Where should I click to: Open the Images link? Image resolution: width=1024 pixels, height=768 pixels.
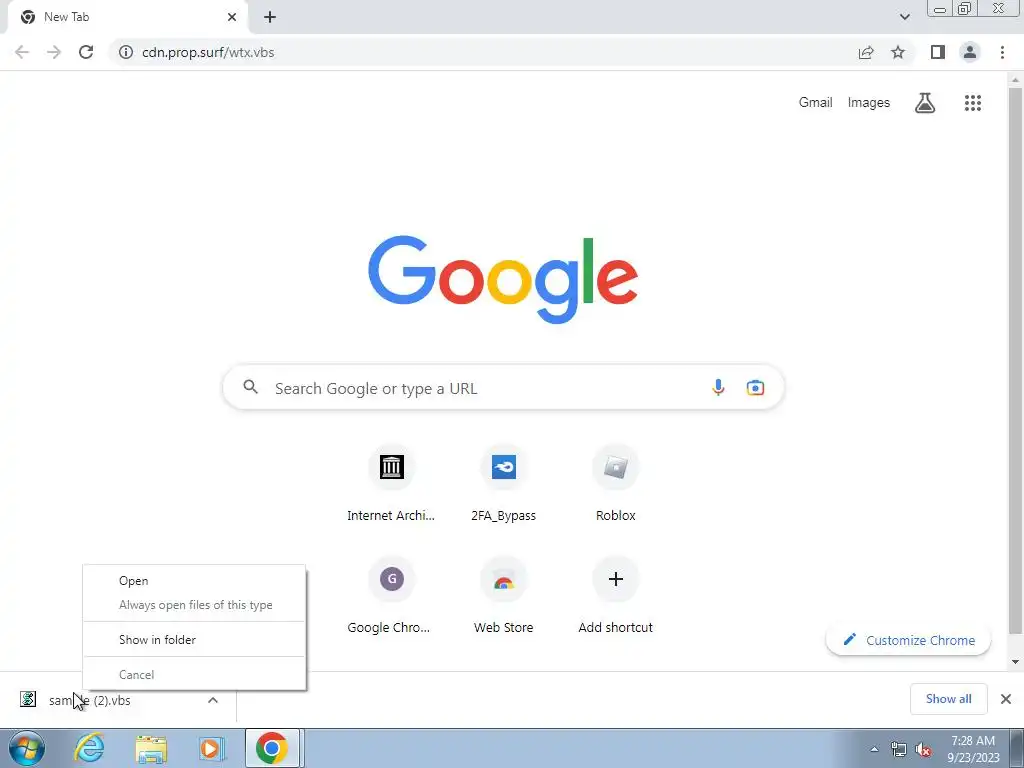(869, 103)
